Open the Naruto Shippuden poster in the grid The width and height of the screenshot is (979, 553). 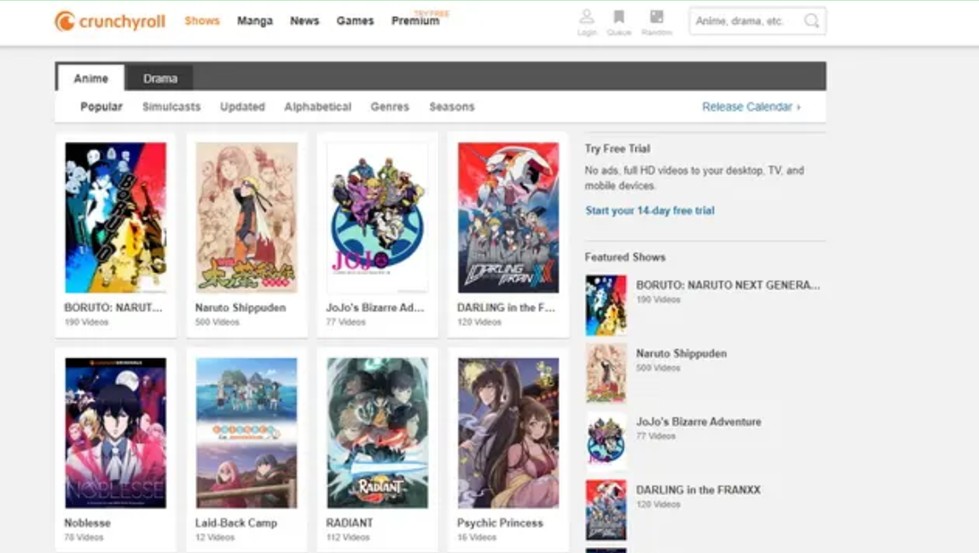click(247, 217)
